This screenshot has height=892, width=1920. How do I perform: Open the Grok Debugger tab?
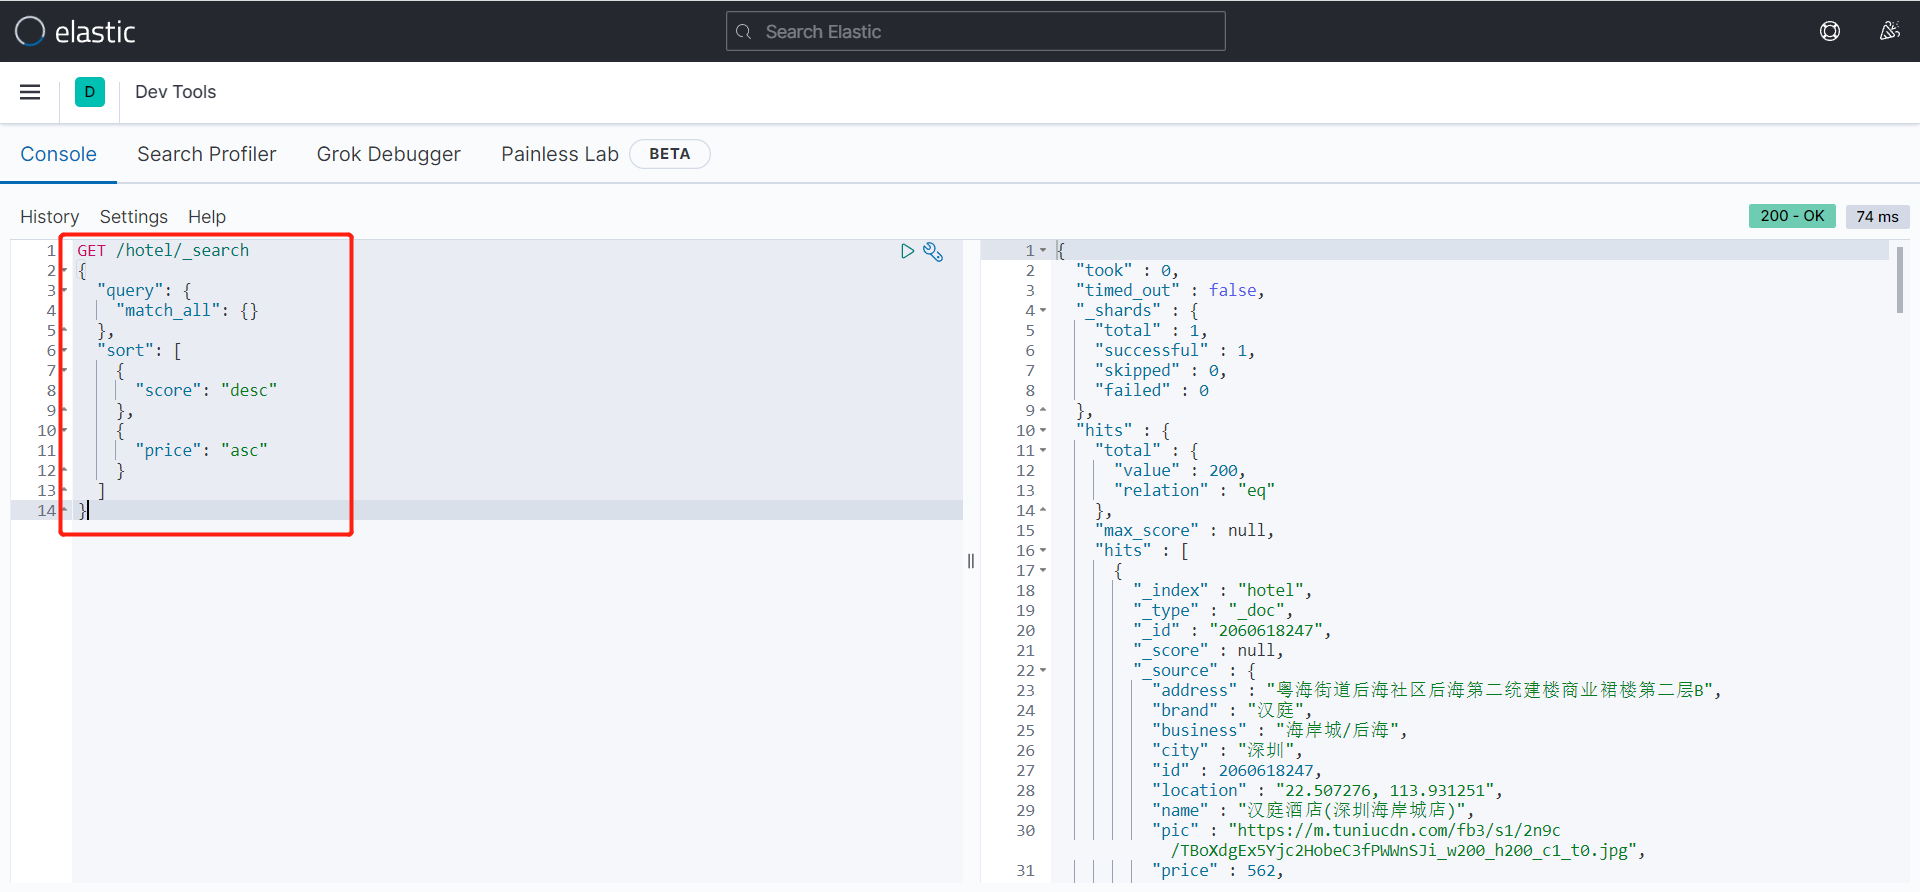click(x=389, y=154)
